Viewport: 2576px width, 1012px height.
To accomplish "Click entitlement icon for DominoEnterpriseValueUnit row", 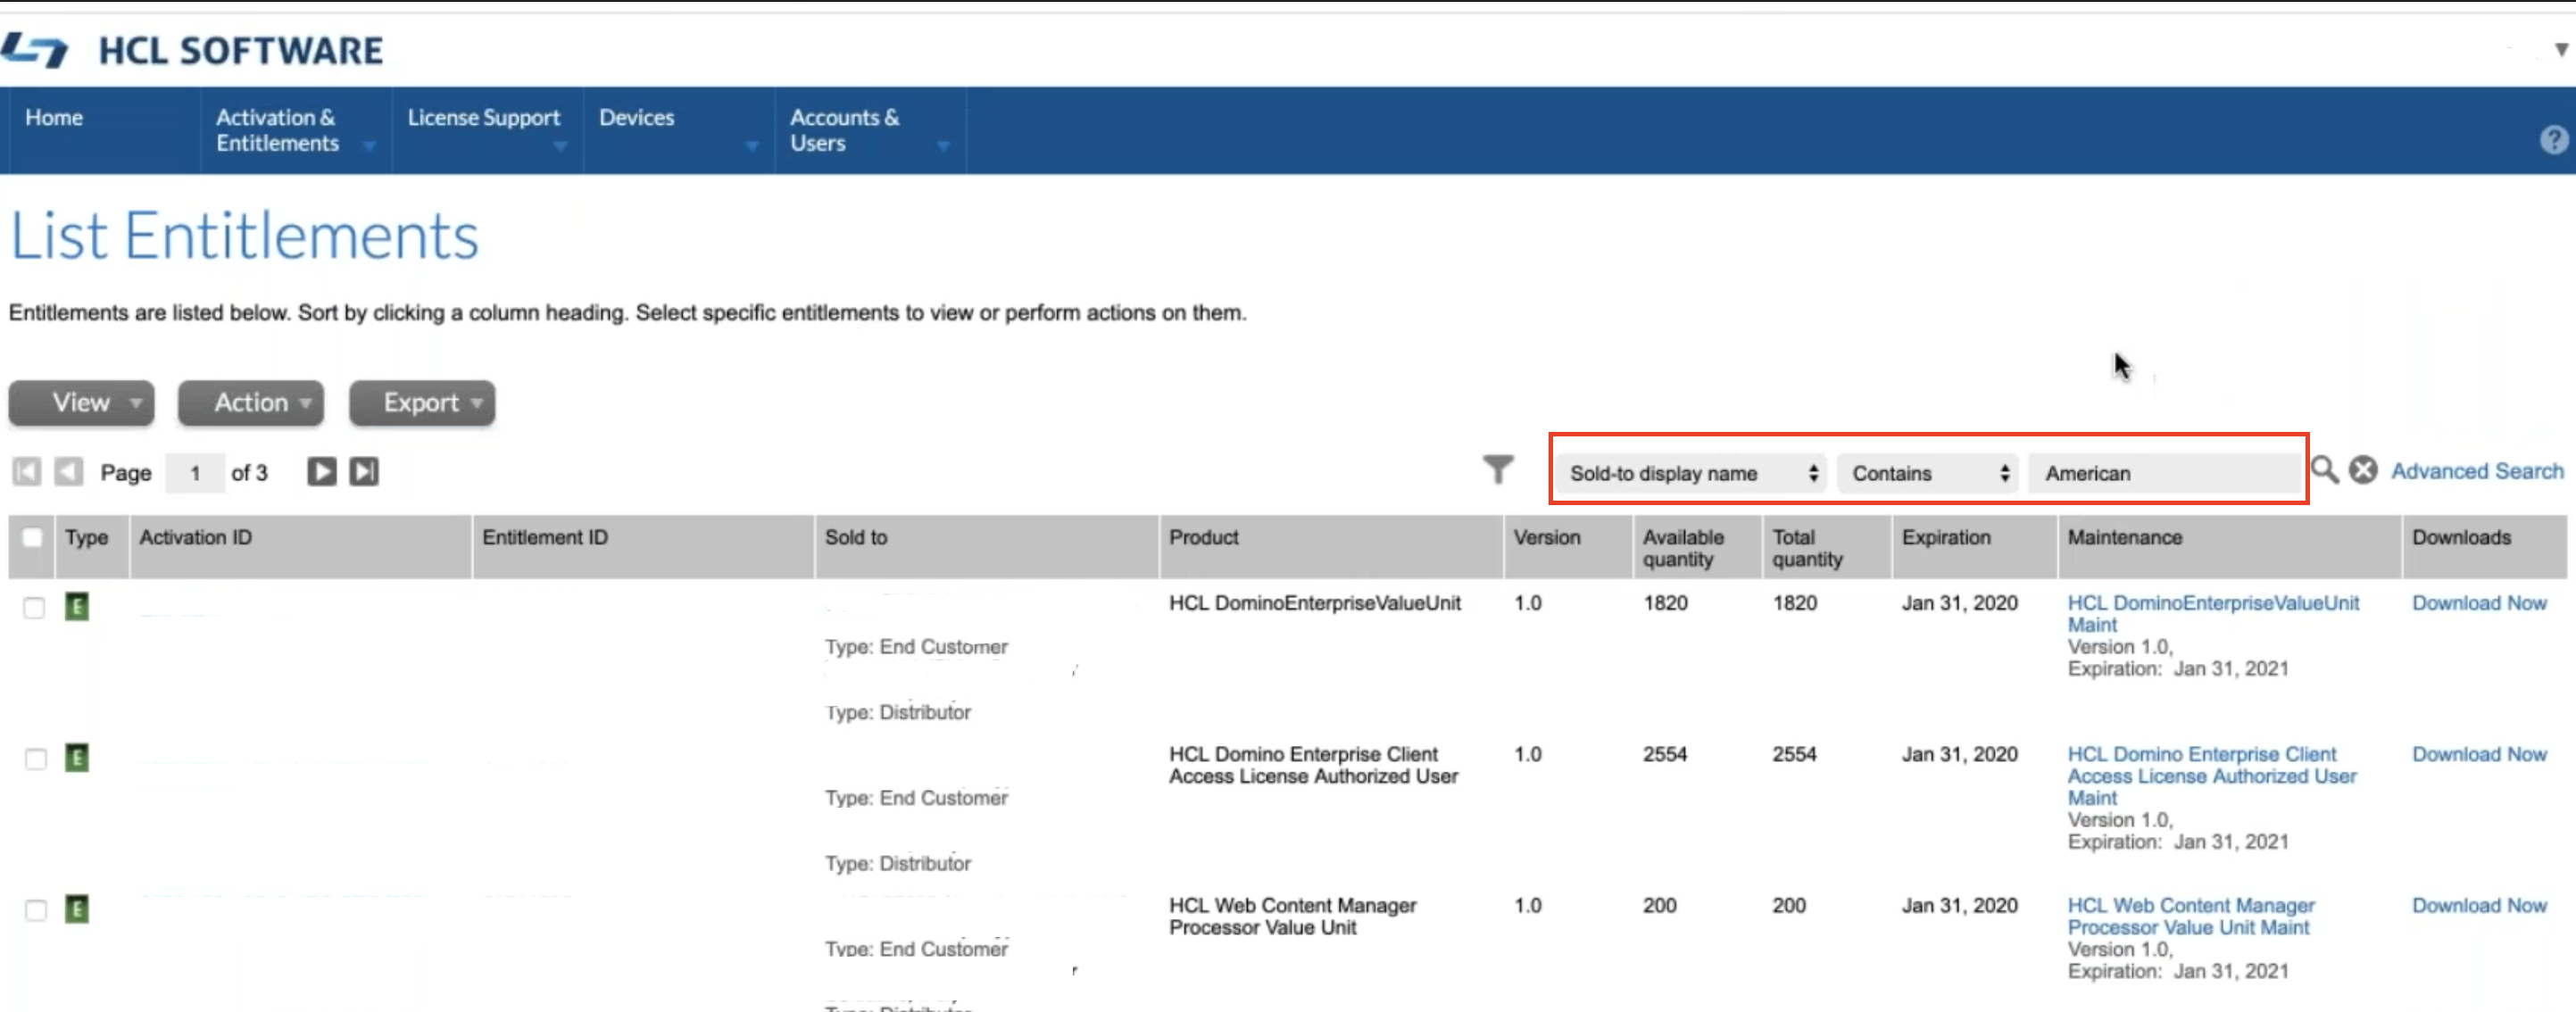I will pyautogui.click(x=77, y=606).
